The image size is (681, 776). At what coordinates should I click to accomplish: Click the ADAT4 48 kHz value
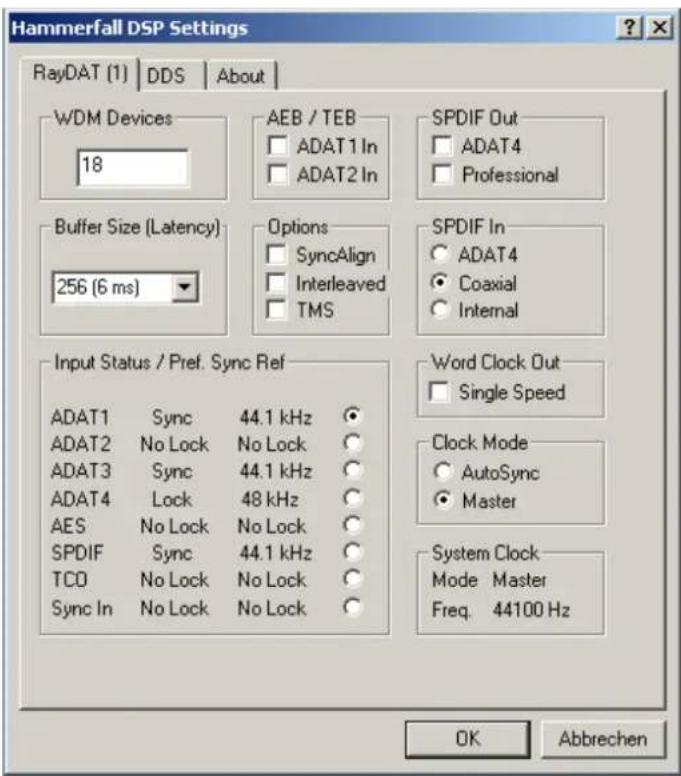(270, 499)
